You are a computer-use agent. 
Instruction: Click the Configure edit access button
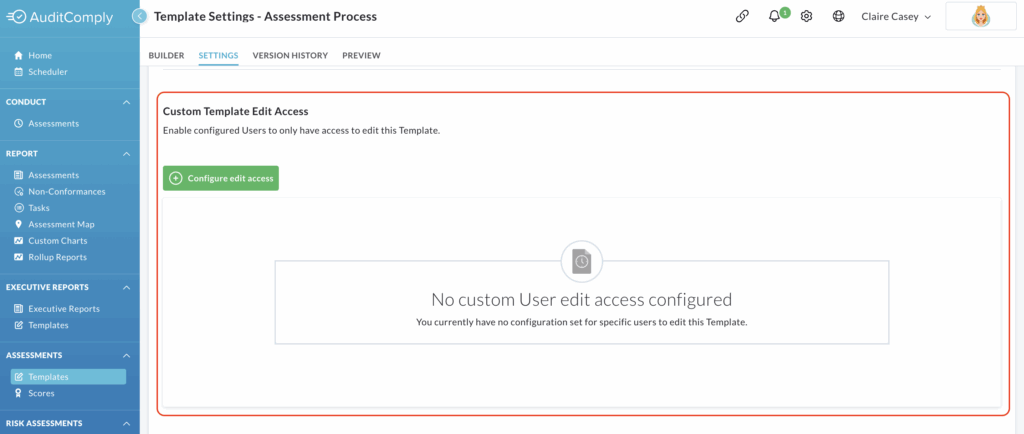(221, 178)
